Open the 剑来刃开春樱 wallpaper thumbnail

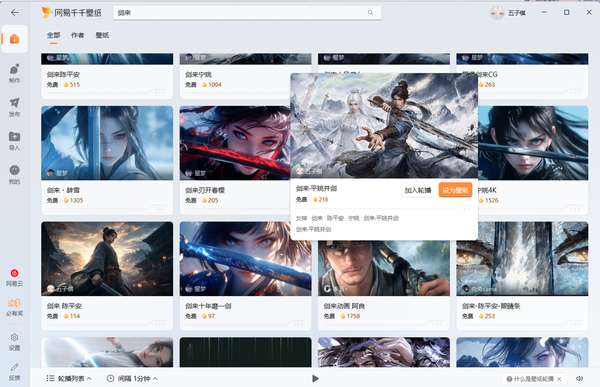[x=235, y=143]
